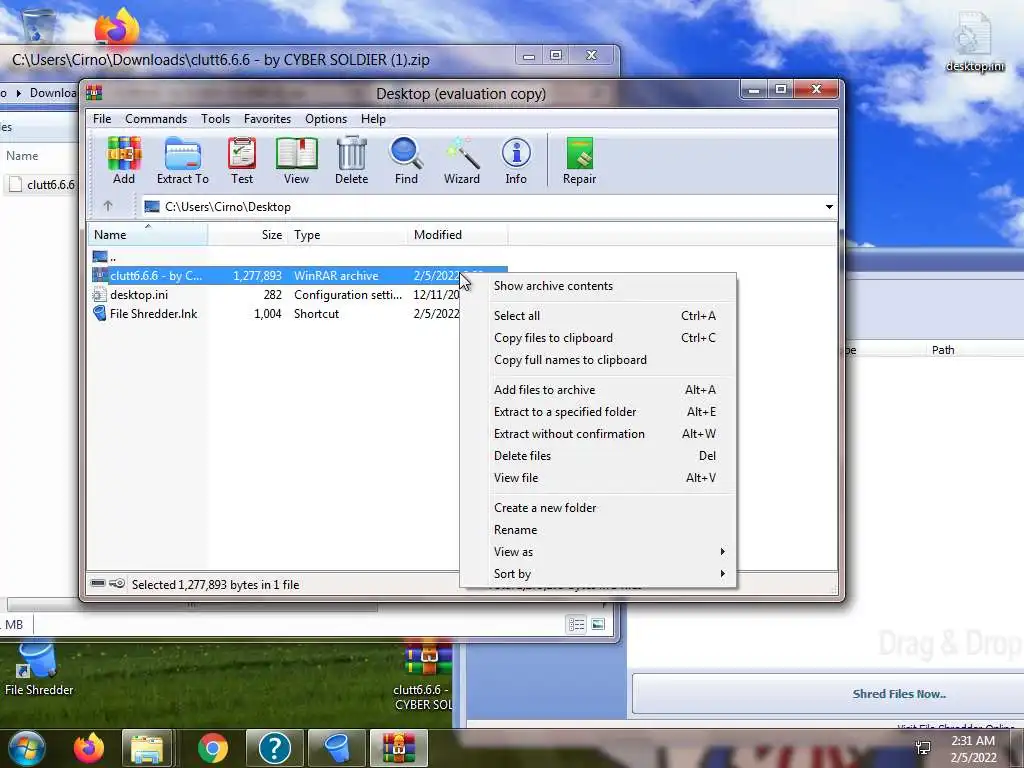
Task: Choose Create a new folder
Action: [598, 508]
